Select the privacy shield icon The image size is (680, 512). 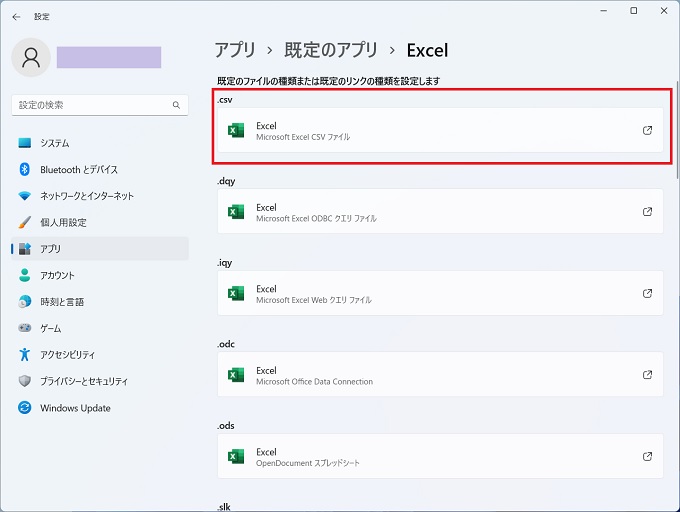coord(25,381)
